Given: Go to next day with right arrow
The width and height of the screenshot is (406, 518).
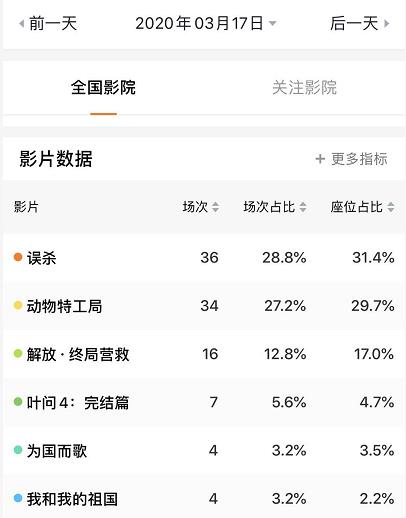Looking at the screenshot, I should tap(386, 24).
